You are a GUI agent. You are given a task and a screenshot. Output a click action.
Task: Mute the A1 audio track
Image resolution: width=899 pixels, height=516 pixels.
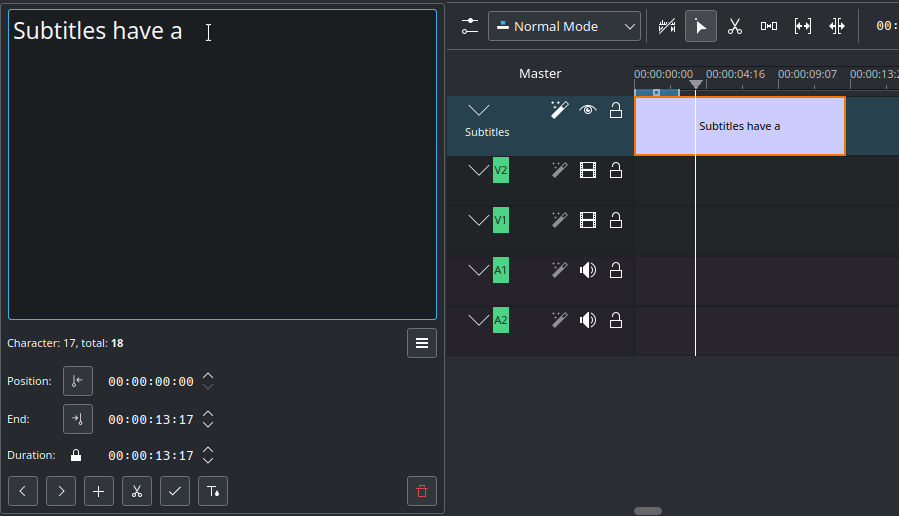point(588,270)
